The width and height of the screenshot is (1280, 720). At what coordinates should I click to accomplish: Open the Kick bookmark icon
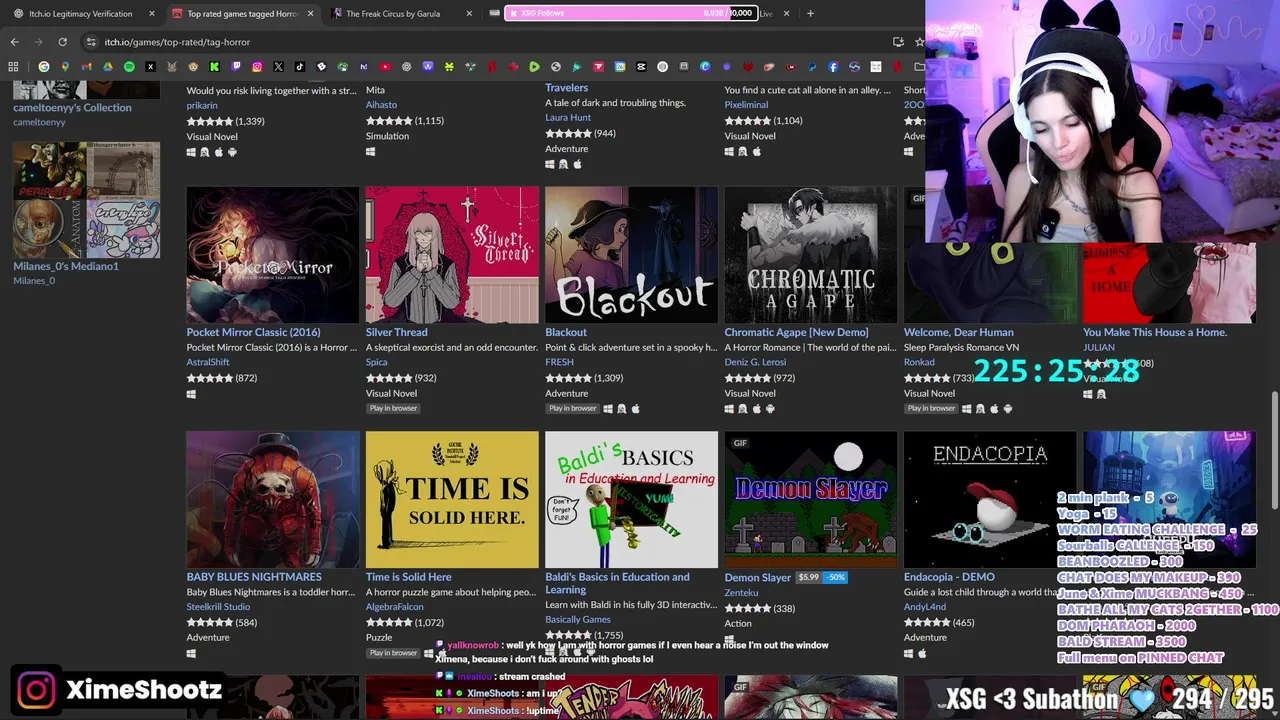(x=214, y=67)
